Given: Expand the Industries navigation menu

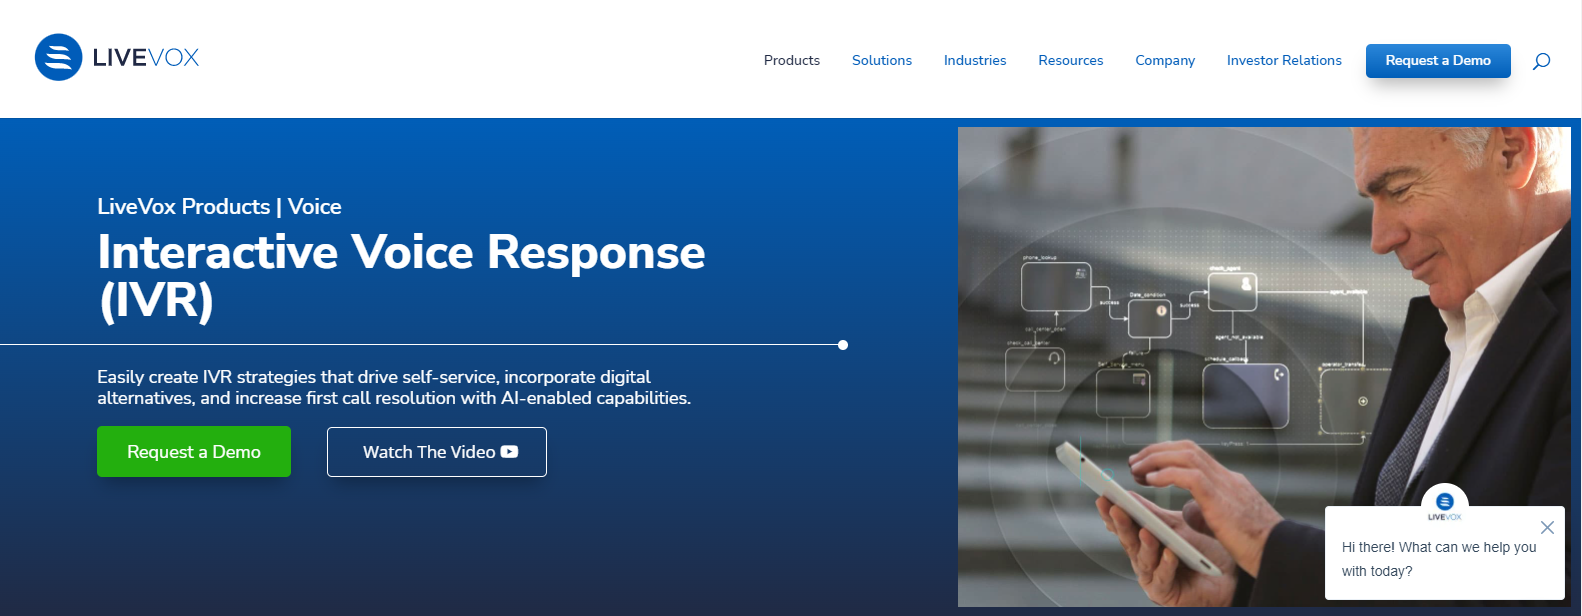Looking at the screenshot, I should (x=974, y=61).
